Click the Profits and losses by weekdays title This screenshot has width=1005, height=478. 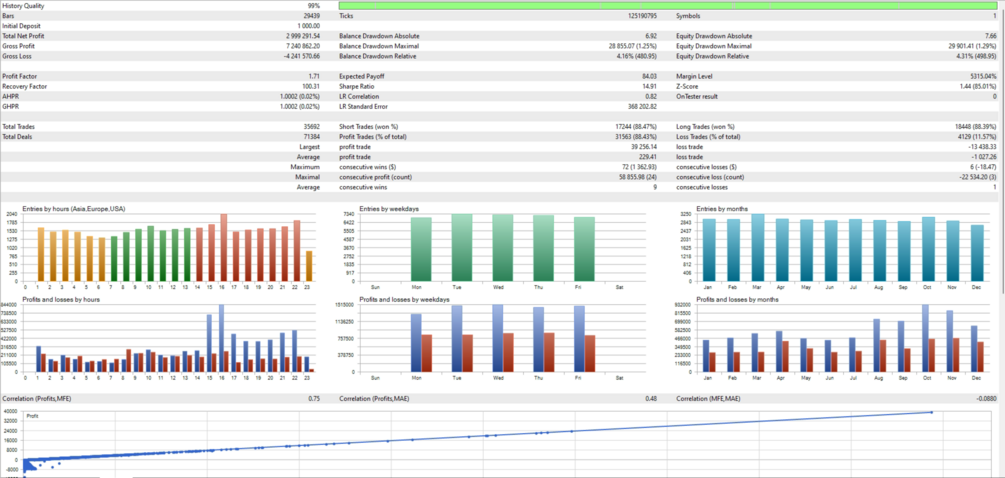(x=404, y=299)
